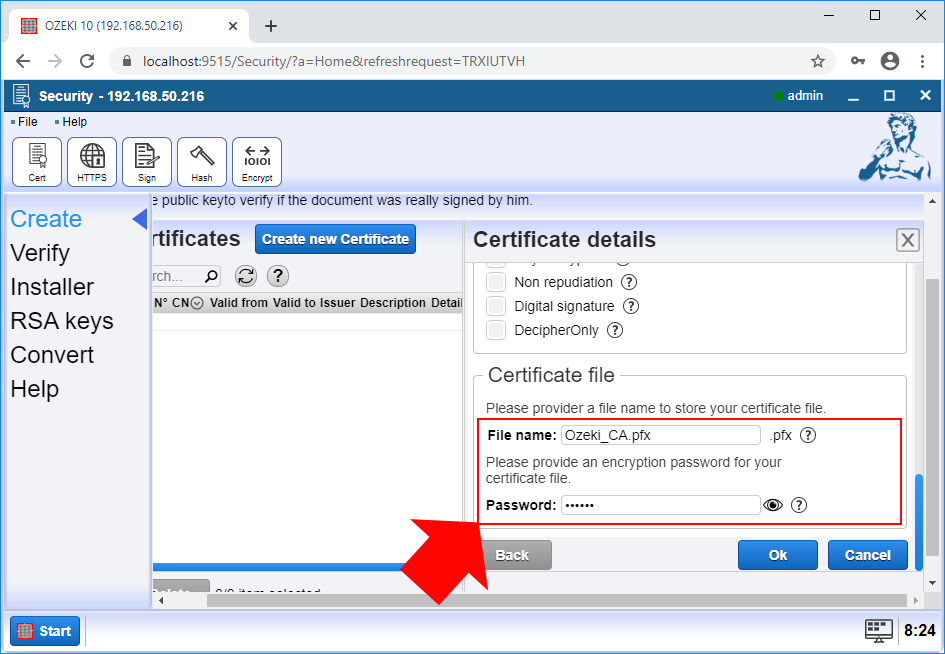
Task: Open the Cert toolbar tool
Action: [37, 162]
